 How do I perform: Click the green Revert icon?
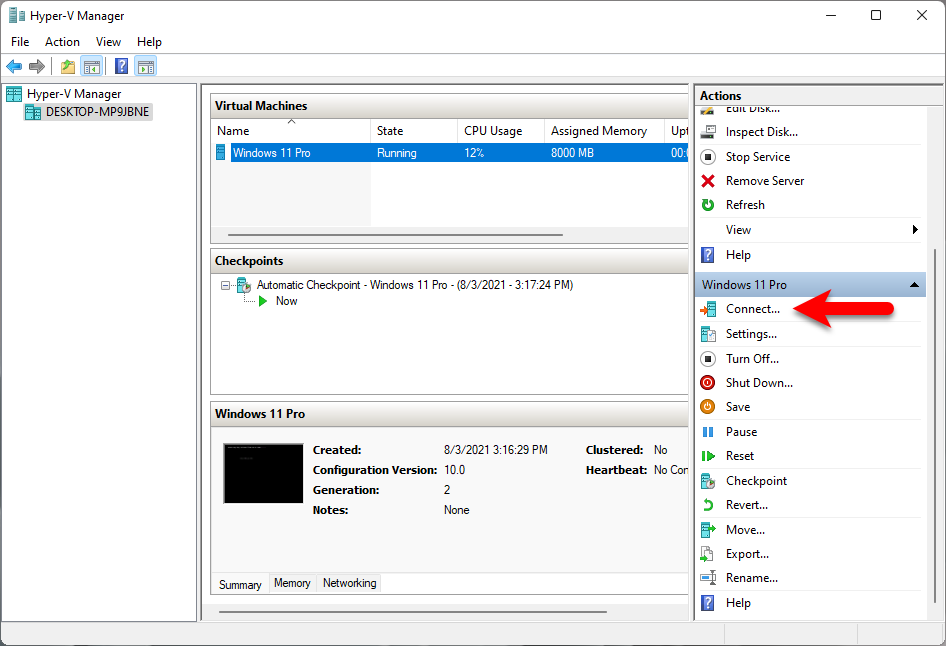708,505
